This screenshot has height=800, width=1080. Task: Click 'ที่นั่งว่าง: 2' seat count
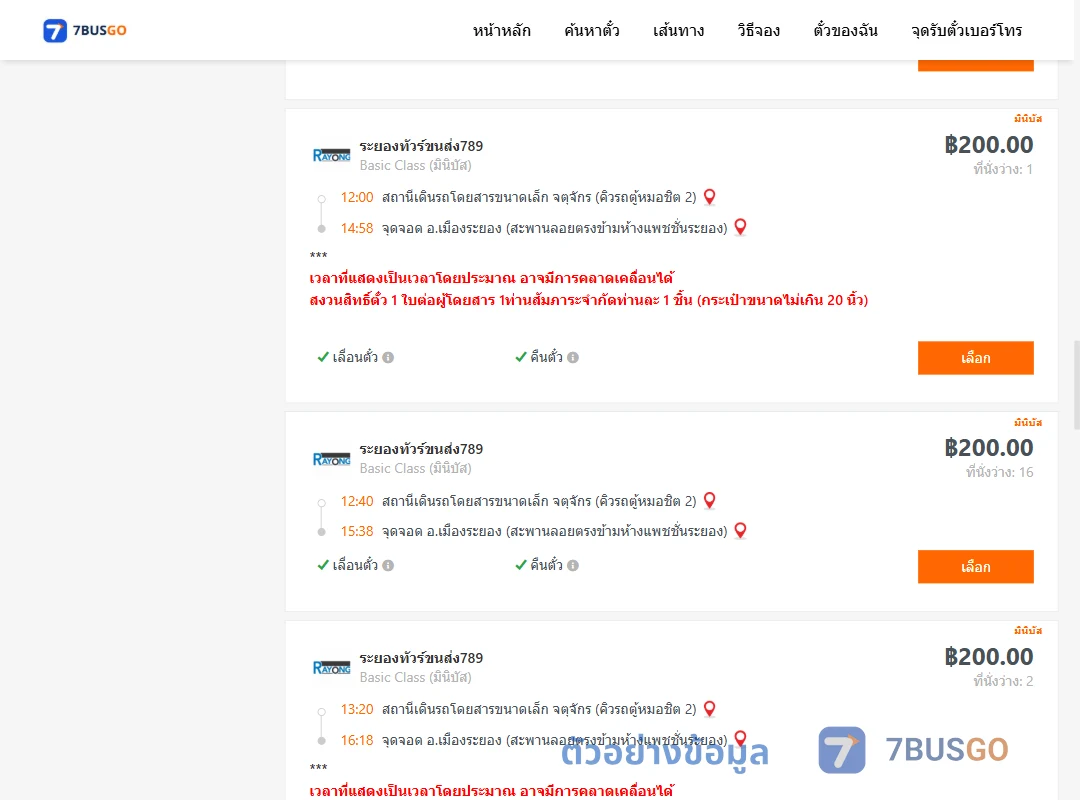1003,681
